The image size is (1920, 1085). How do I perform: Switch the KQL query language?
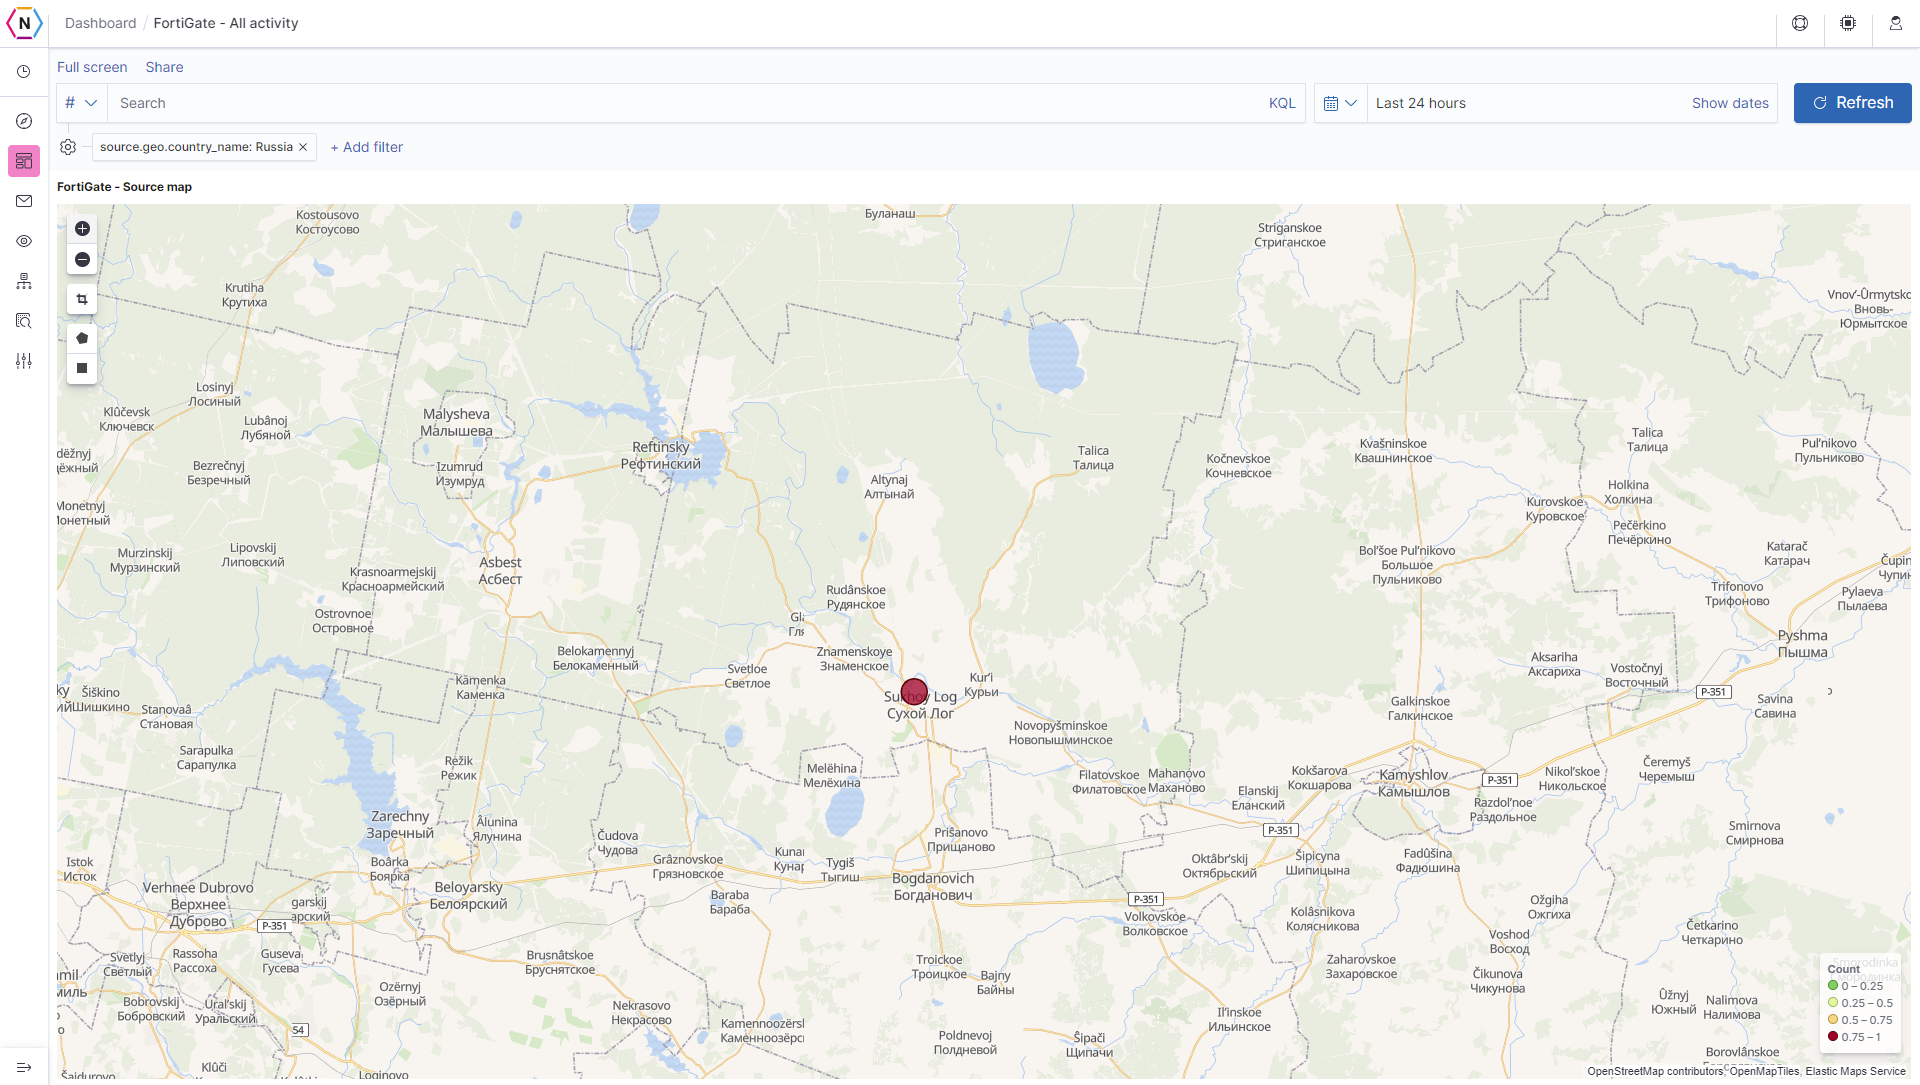pos(1282,103)
